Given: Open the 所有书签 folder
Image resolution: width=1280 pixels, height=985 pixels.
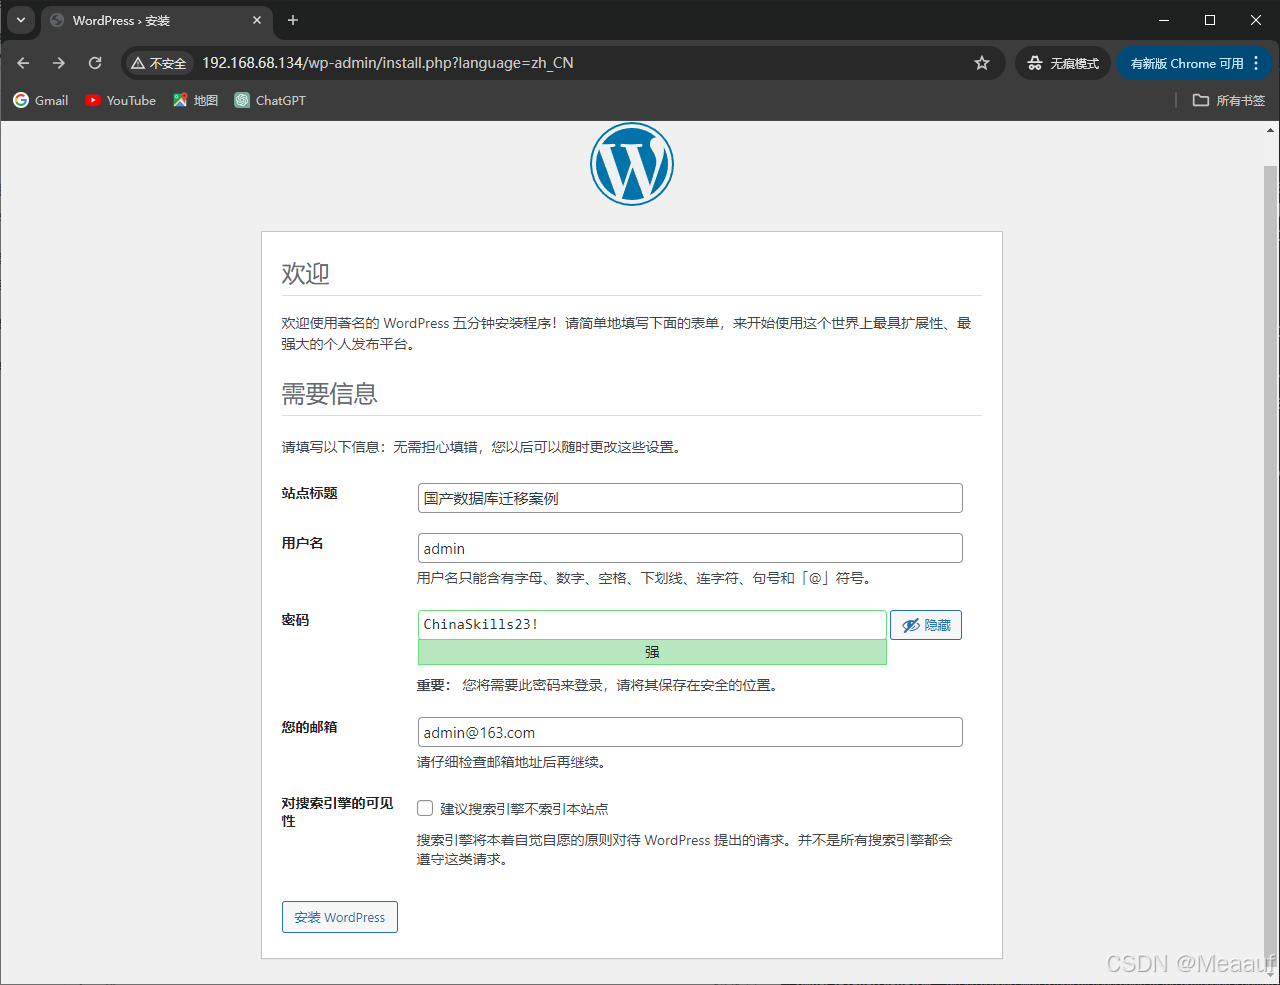Looking at the screenshot, I should point(1229,100).
